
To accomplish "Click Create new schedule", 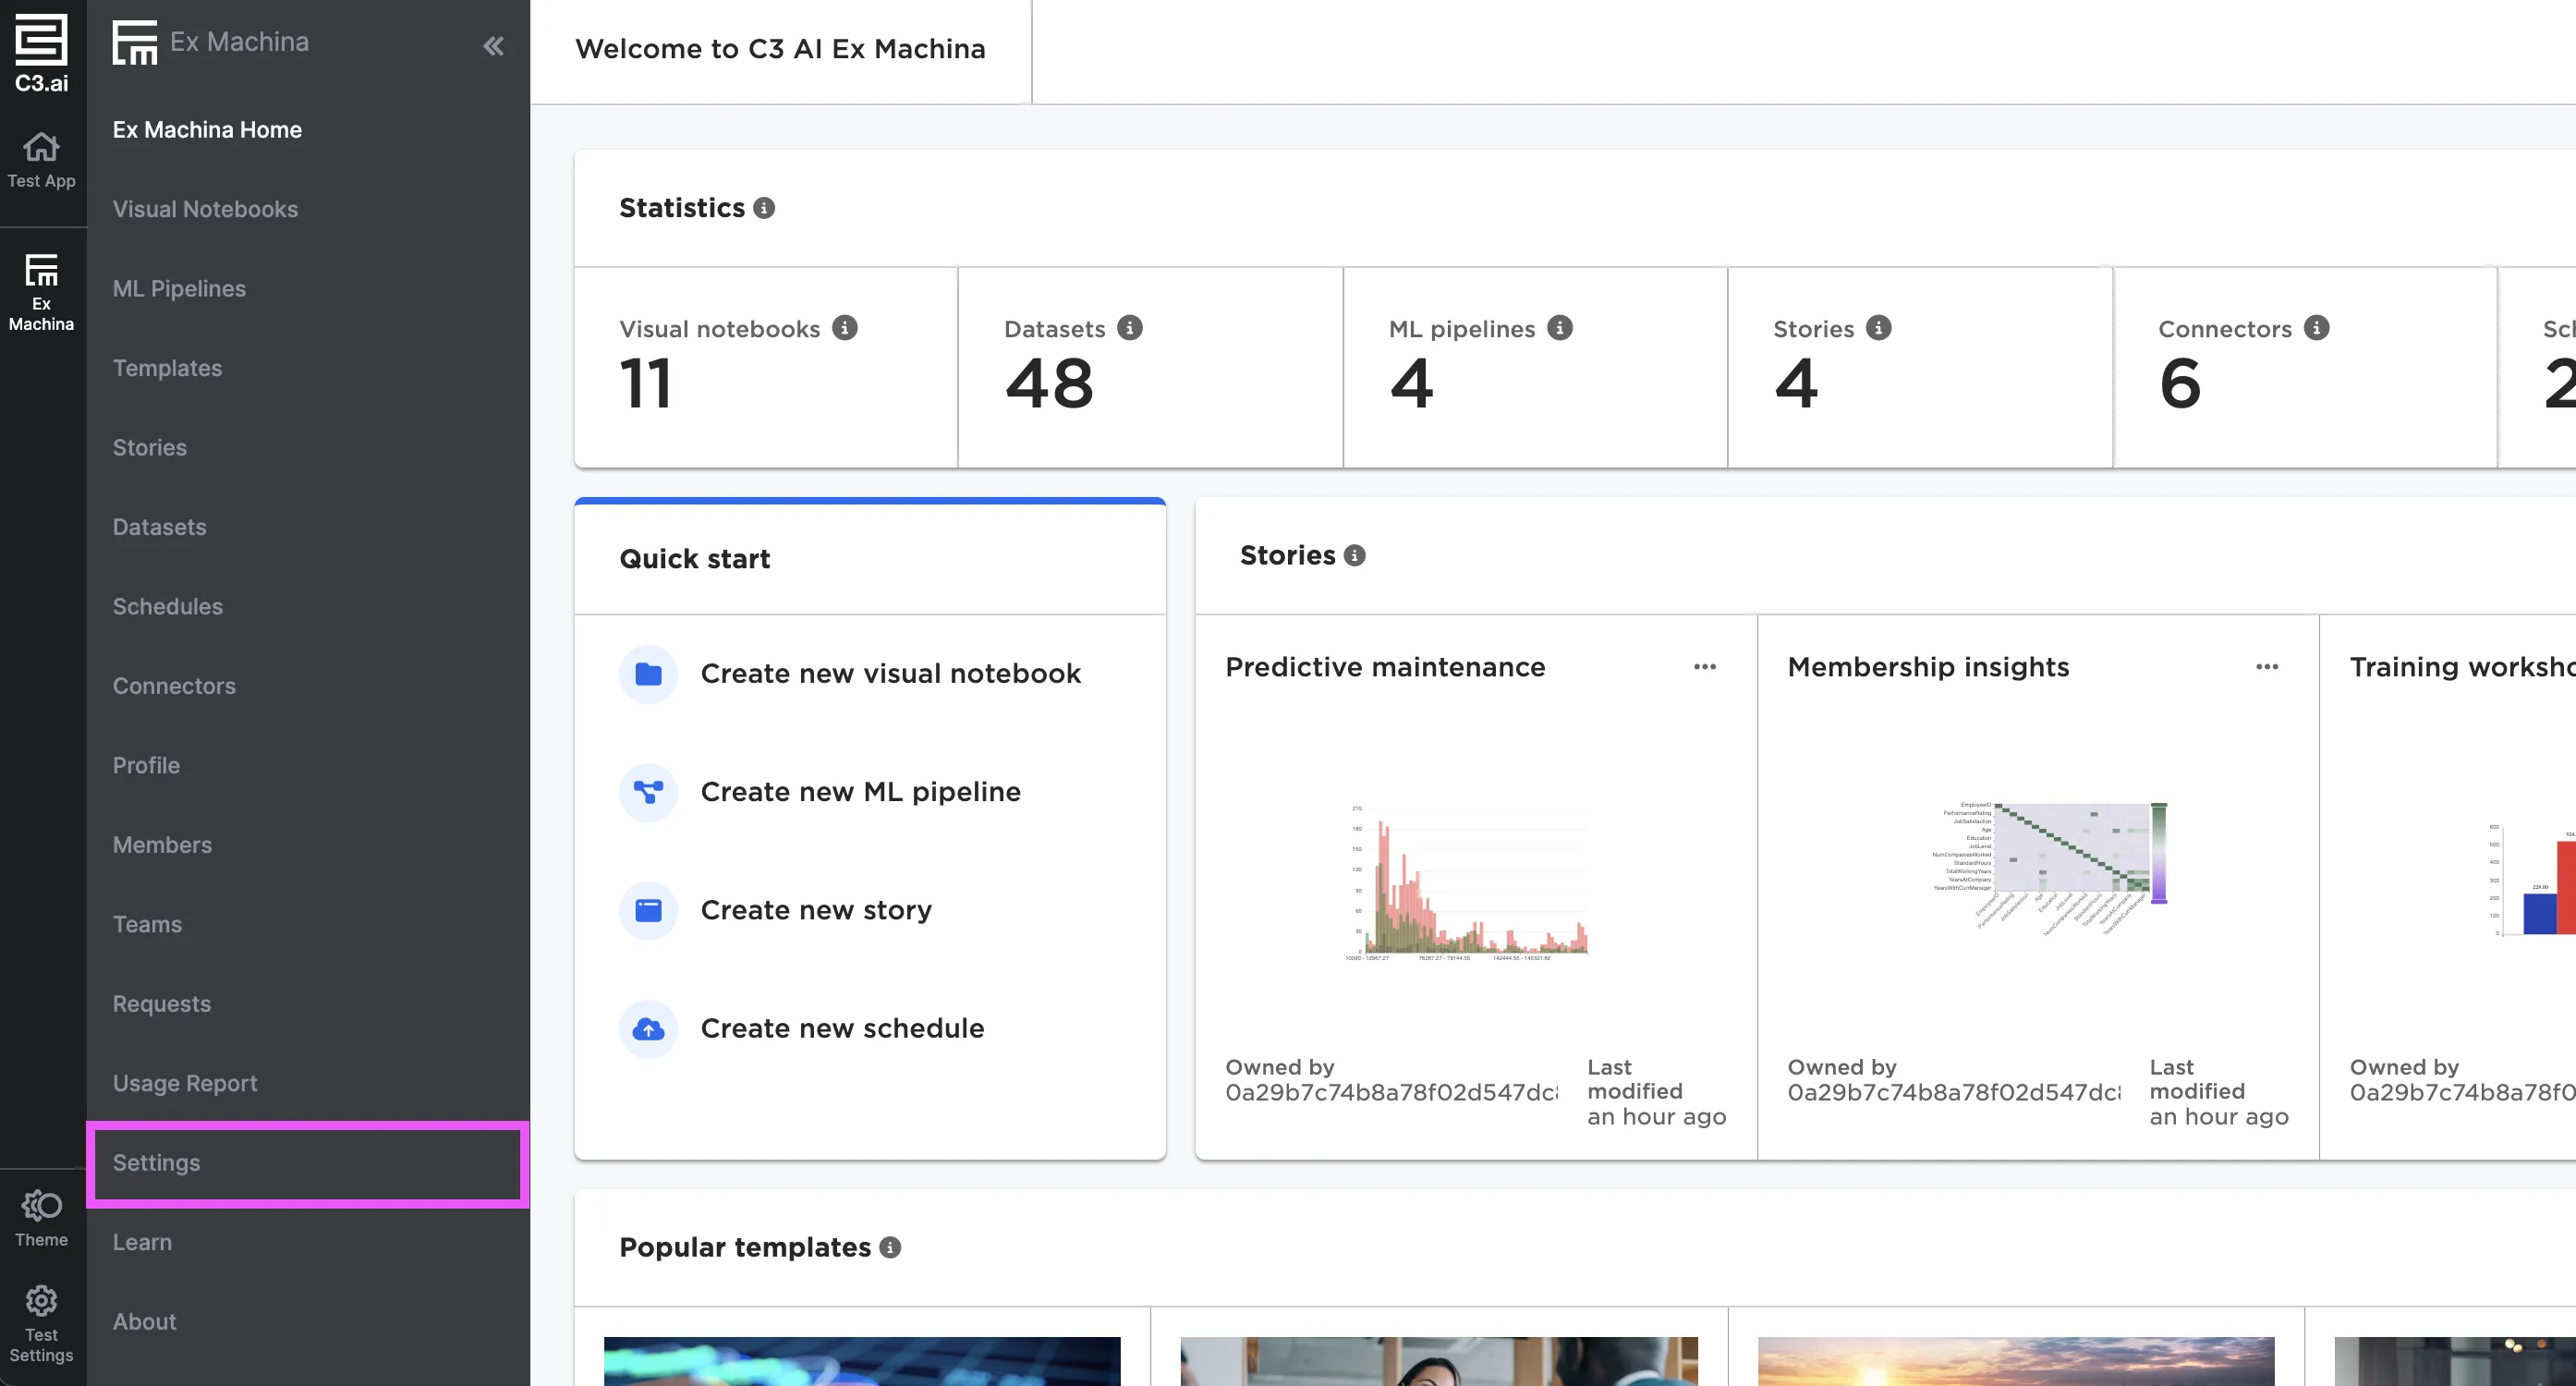I will pyautogui.click(x=842, y=1028).
